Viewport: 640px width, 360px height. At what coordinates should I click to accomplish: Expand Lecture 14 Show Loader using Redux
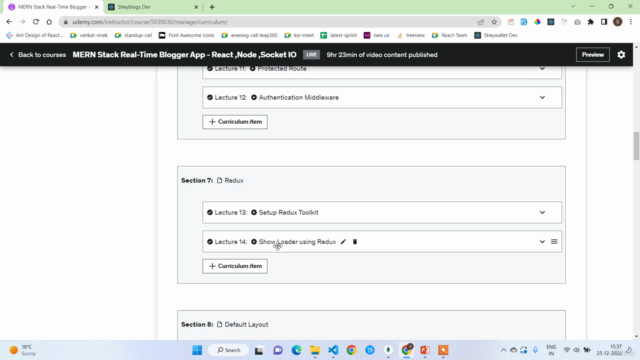[542, 242]
